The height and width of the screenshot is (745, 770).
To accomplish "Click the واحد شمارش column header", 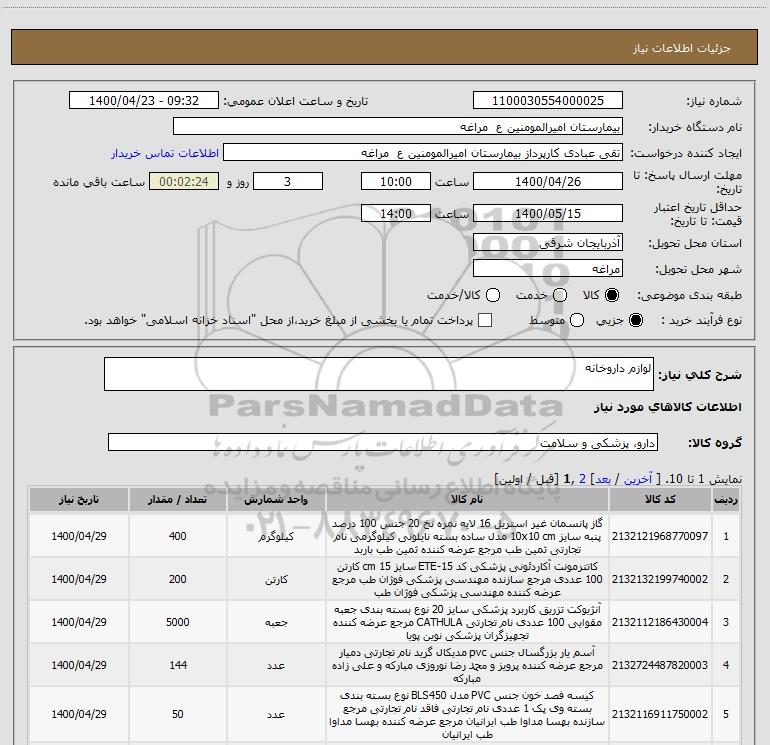I will (x=276, y=499).
